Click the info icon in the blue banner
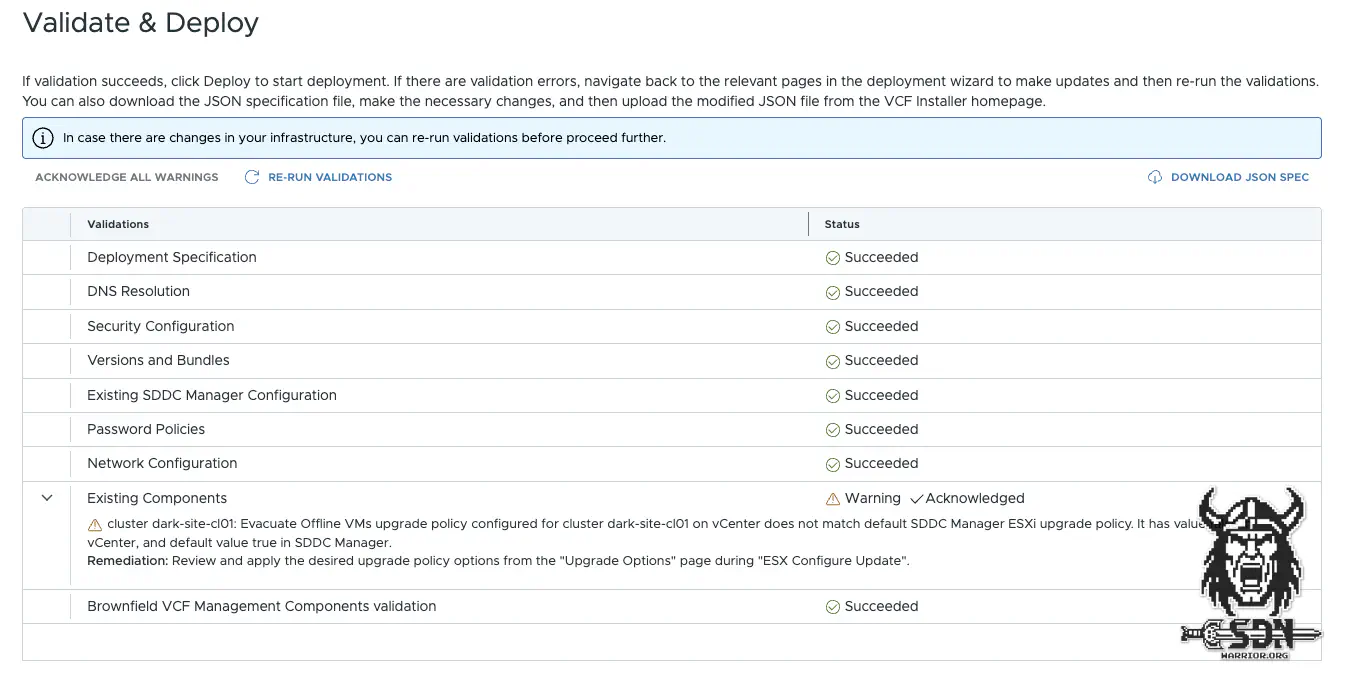This screenshot has height=694, width=1357. 43,138
